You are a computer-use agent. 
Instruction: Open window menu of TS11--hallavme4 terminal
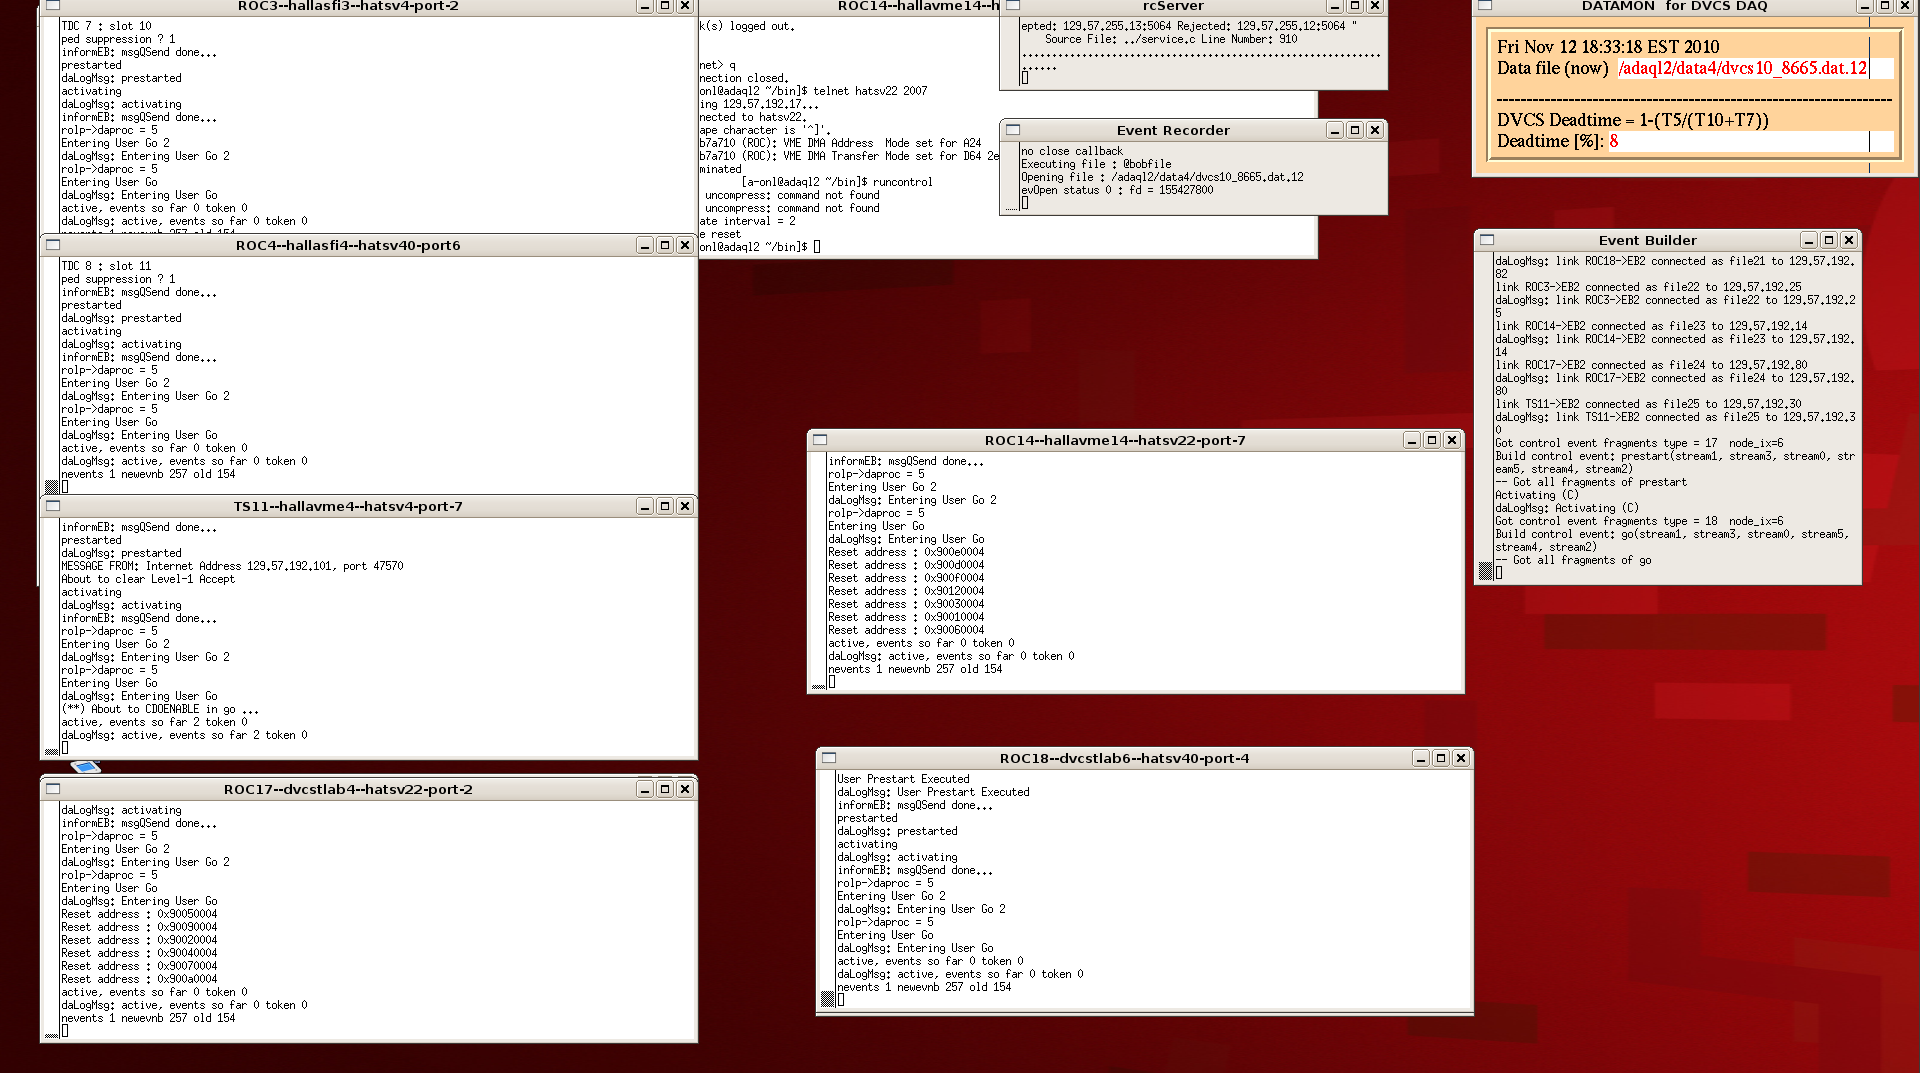click(x=53, y=506)
